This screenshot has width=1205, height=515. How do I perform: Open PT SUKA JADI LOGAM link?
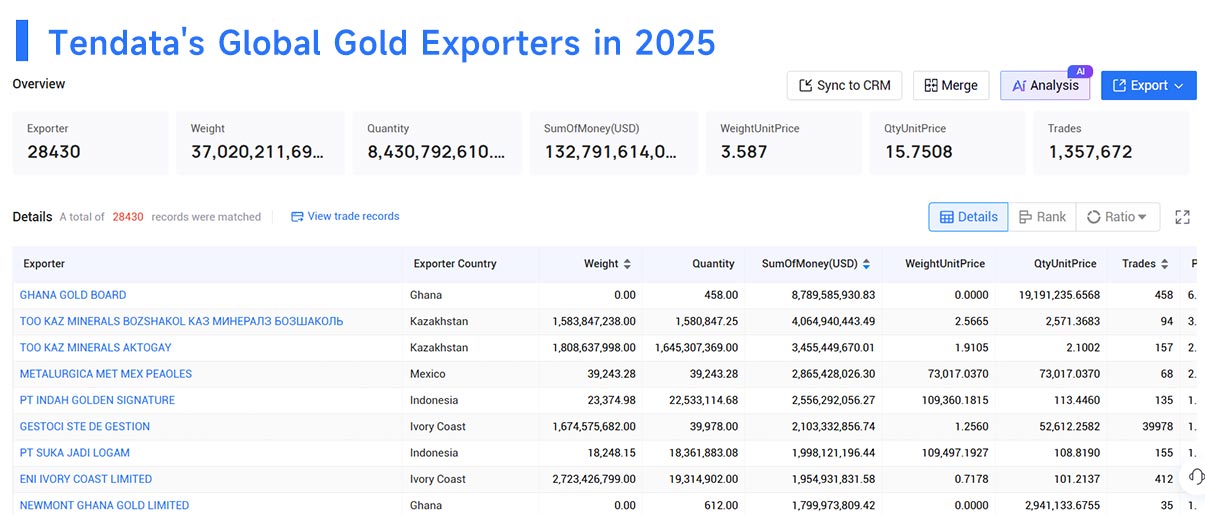tap(75, 452)
